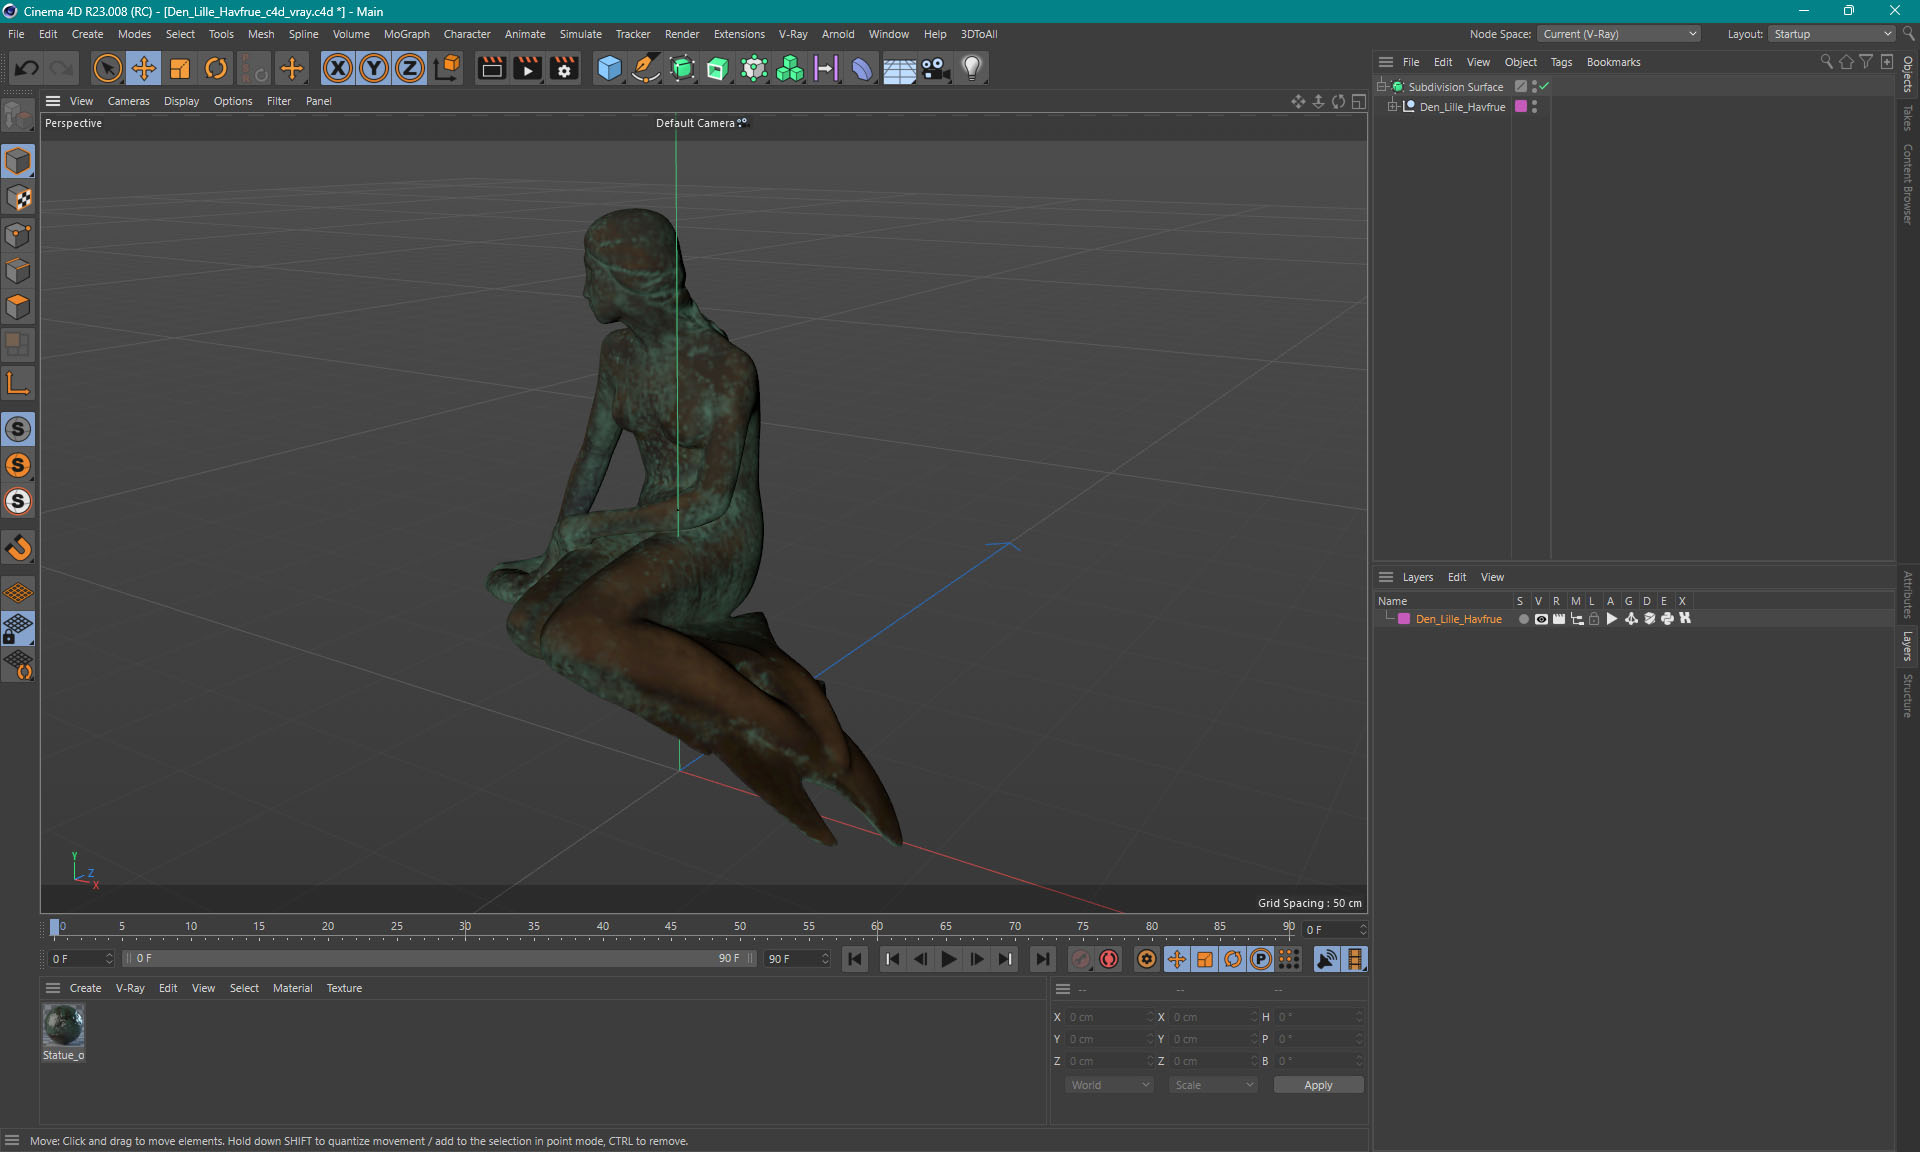Select Statue_o material thumbnail
Image resolution: width=1920 pixels, height=1152 pixels.
tap(64, 1025)
